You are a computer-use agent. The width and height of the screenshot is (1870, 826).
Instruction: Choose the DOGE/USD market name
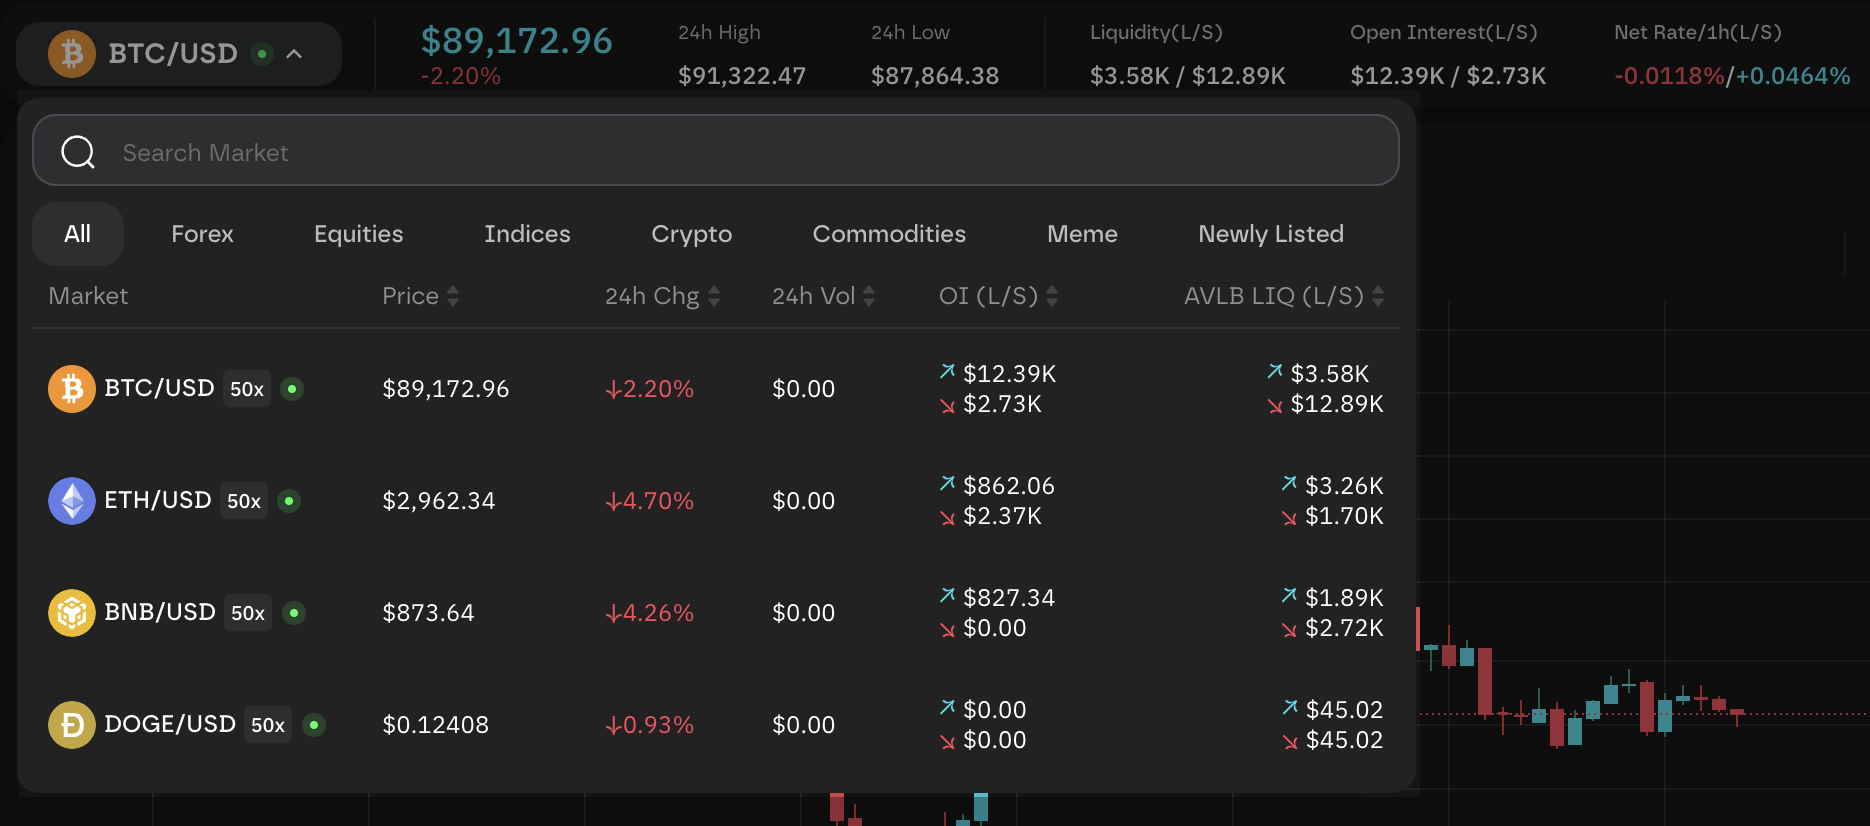(170, 724)
